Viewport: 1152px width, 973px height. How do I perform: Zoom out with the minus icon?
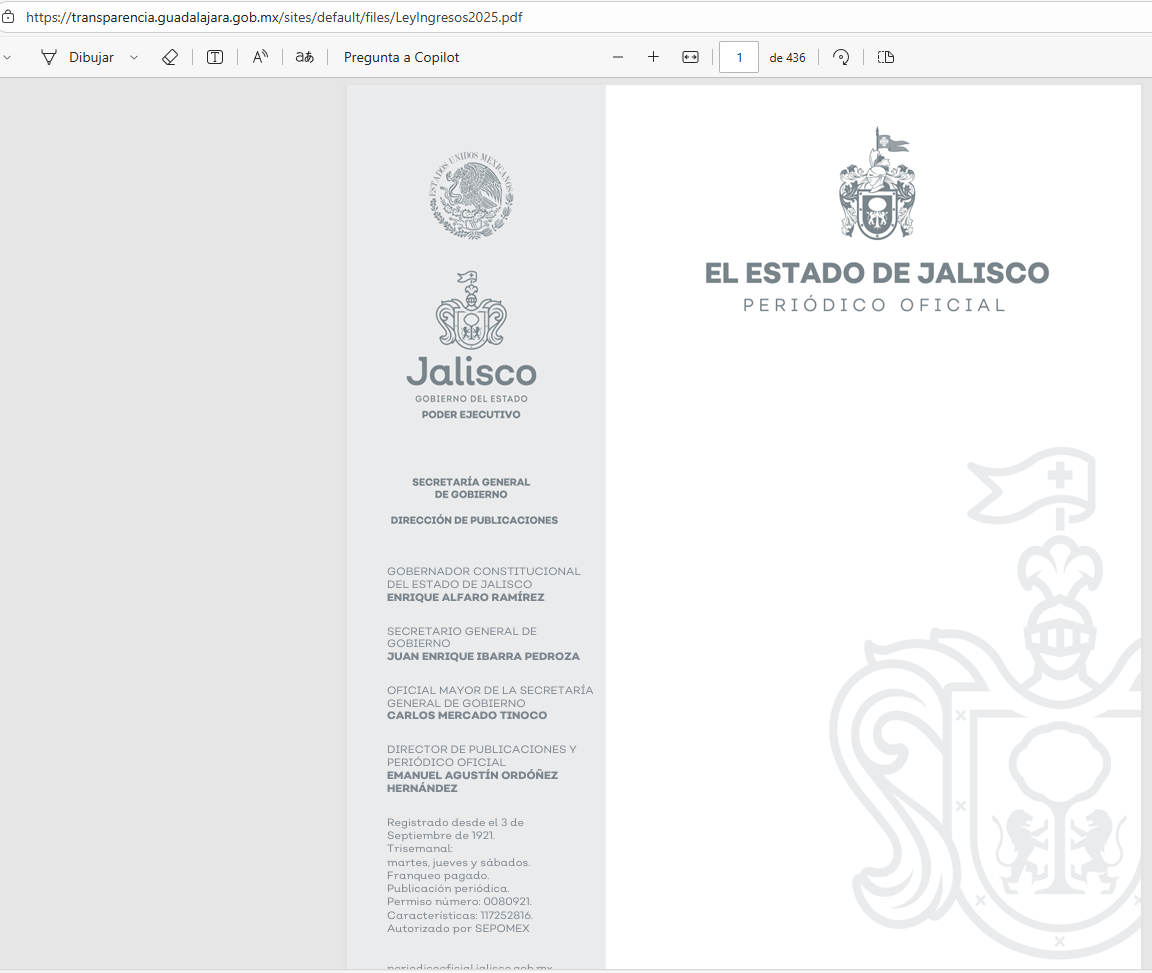pyautogui.click(x=618, y=57)
